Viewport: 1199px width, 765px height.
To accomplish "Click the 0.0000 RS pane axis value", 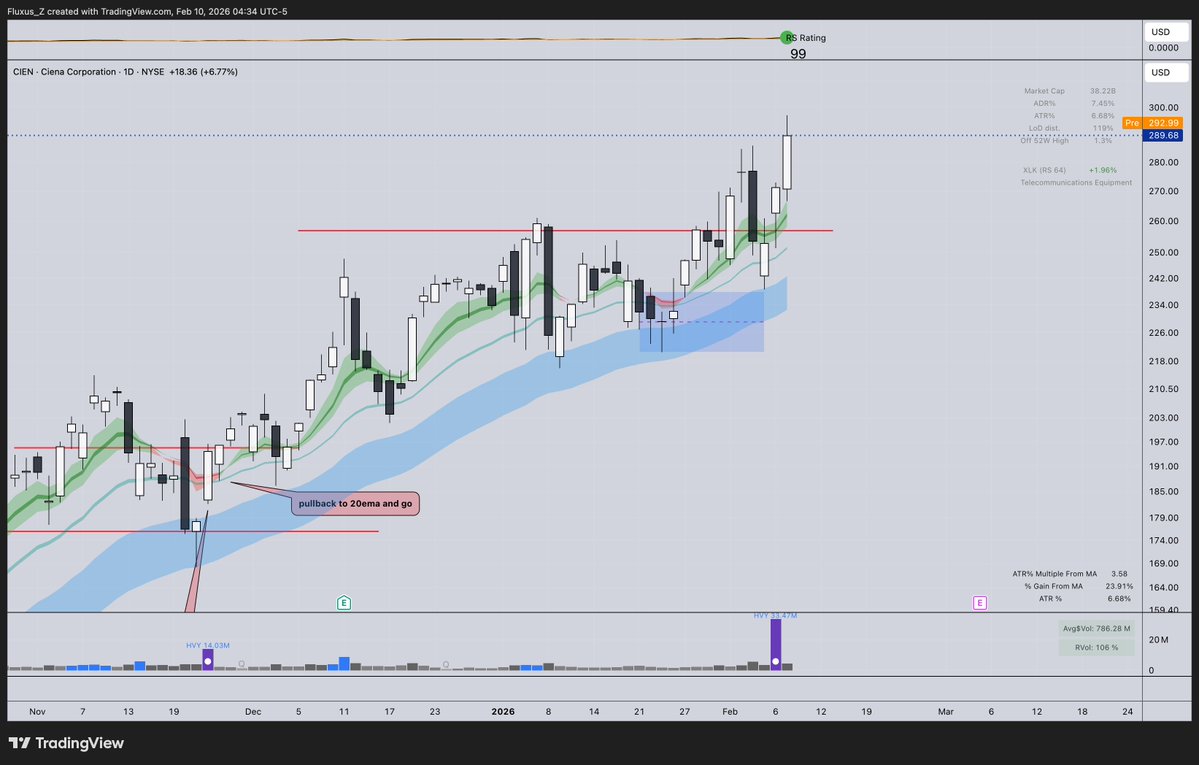I will pyautogui.click(x=1163, y=47).
